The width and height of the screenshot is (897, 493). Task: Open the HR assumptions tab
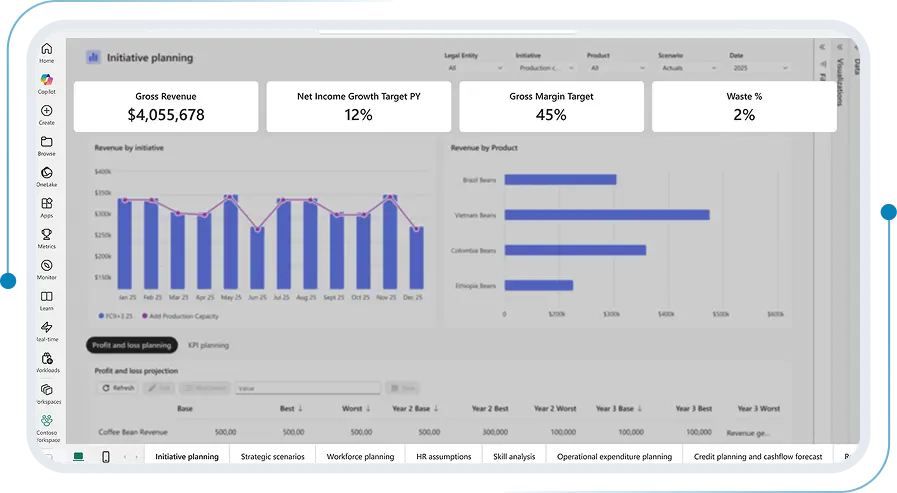pyautogui.click(x=444, y=456)
